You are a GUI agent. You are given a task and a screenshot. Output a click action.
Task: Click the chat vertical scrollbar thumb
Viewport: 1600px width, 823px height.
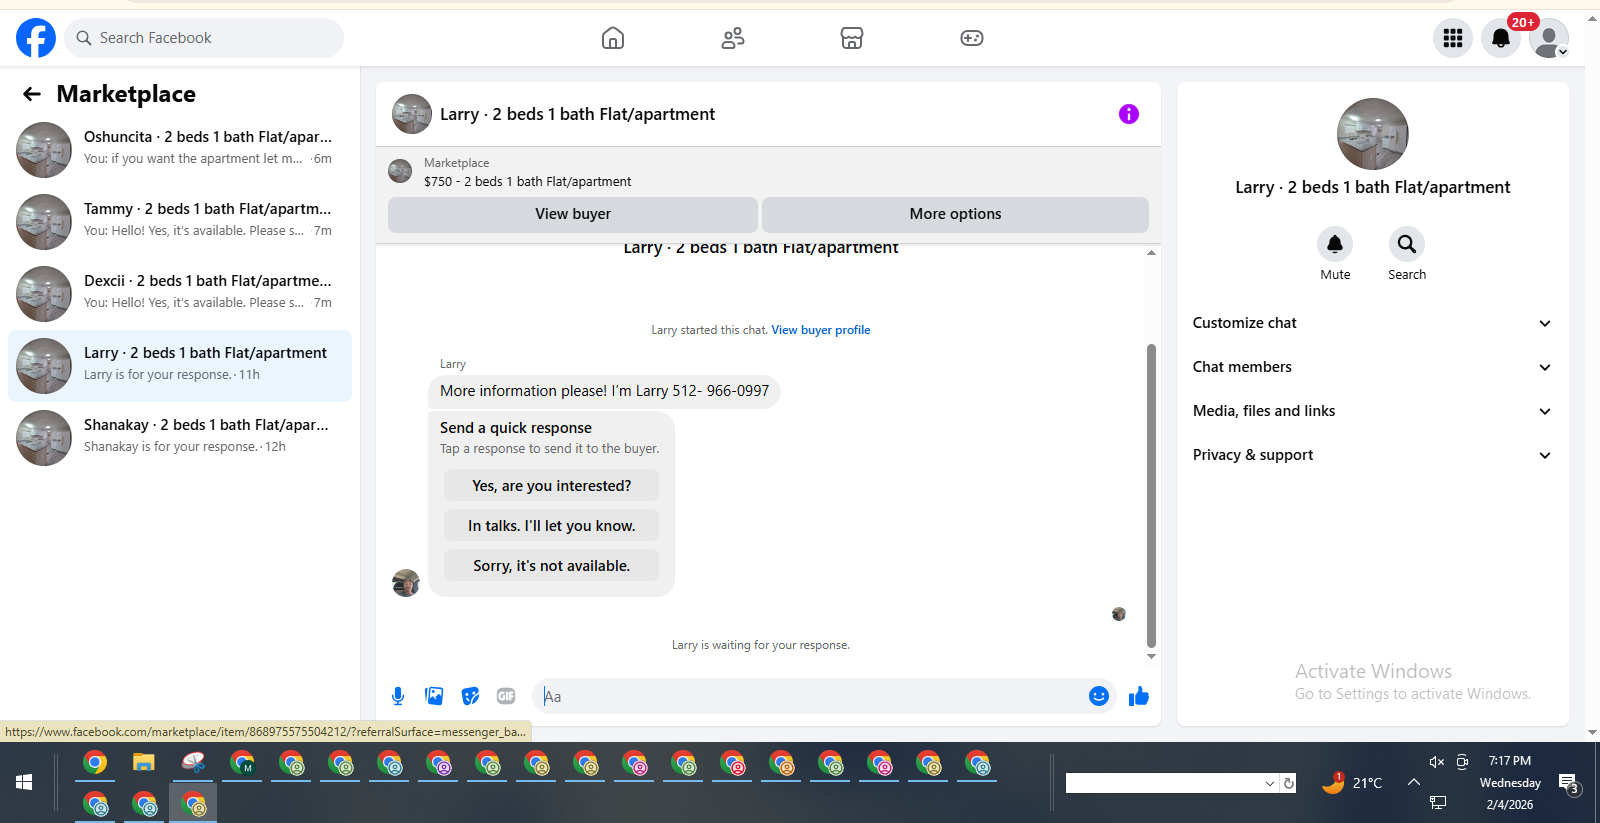coord(1151,496)
